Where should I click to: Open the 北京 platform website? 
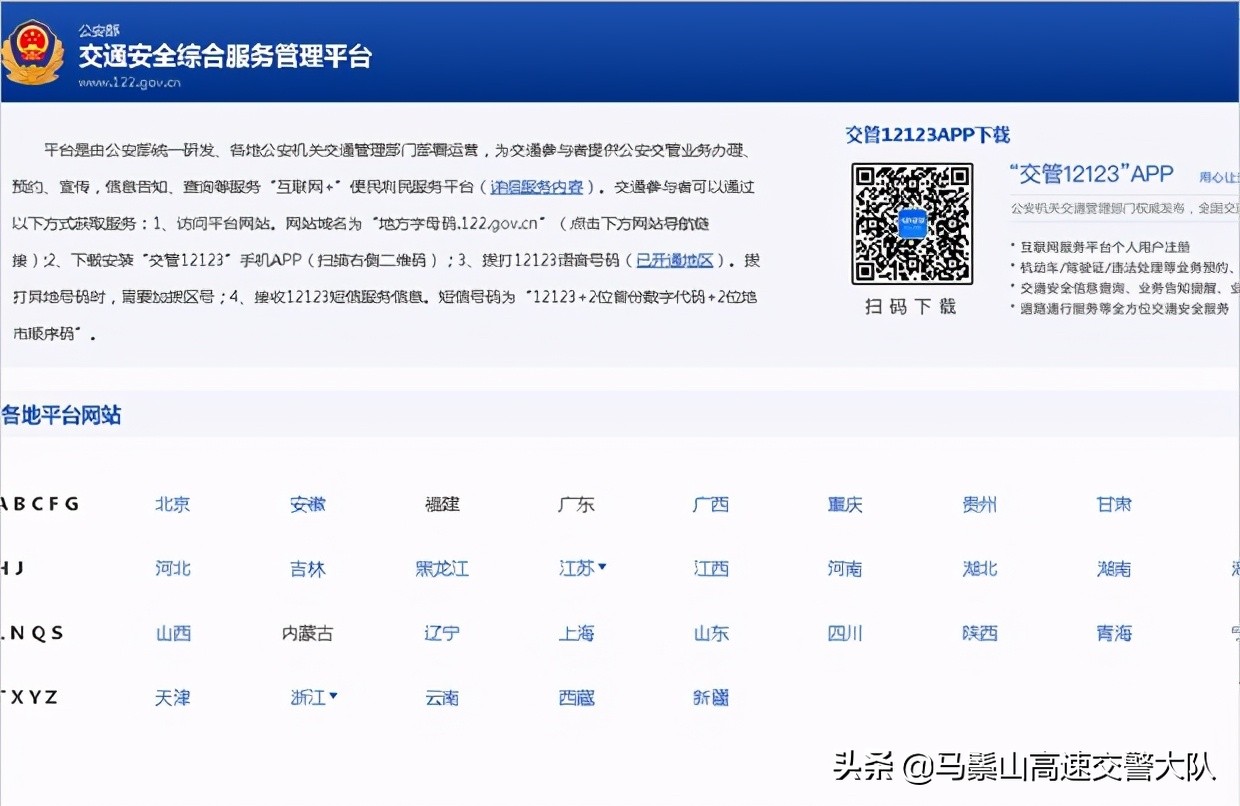[172, 504]
